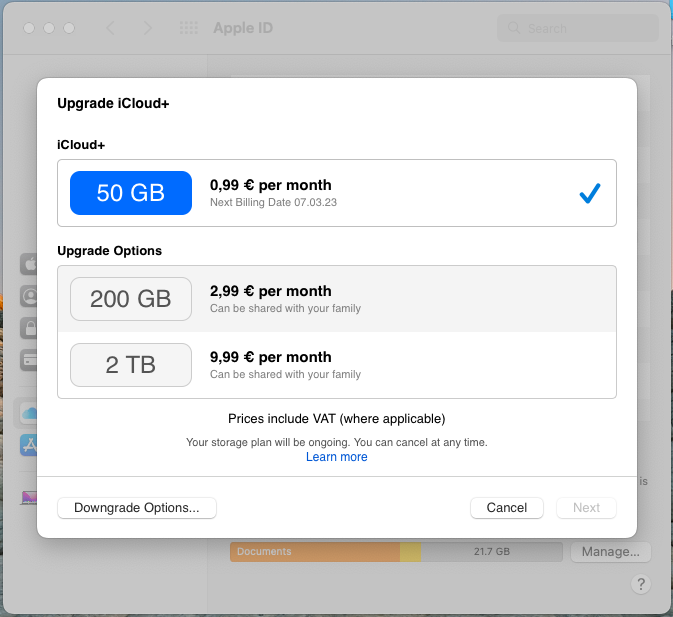Select the MacBook device in sidebar
The width and height of the screenshot is (673, 617).
[29, 498]
